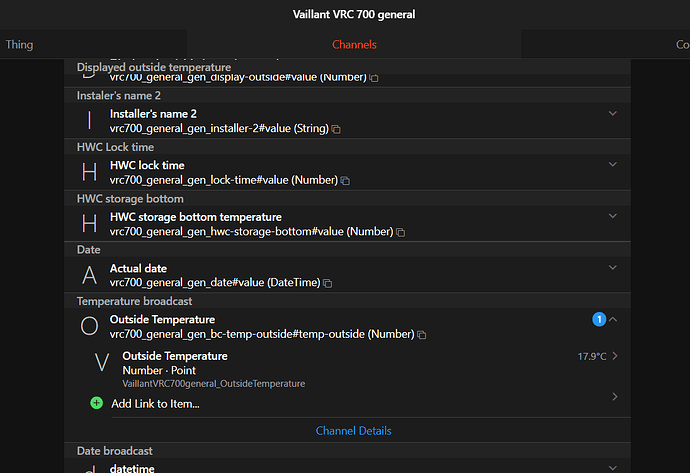The width and height of the screenshot is (690, 473).
Task: Click the Outside Temperature link count badge
Action: pos(599,319)
